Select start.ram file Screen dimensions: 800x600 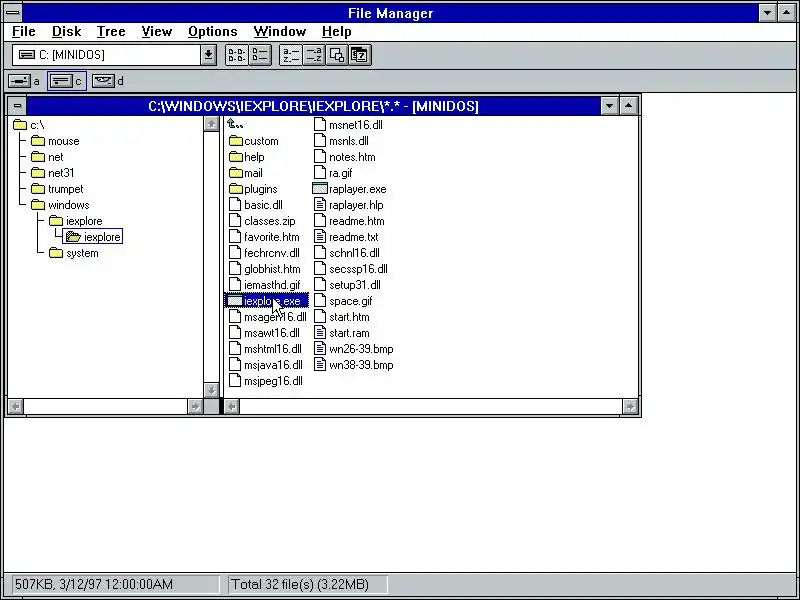[x=342, y=333]
